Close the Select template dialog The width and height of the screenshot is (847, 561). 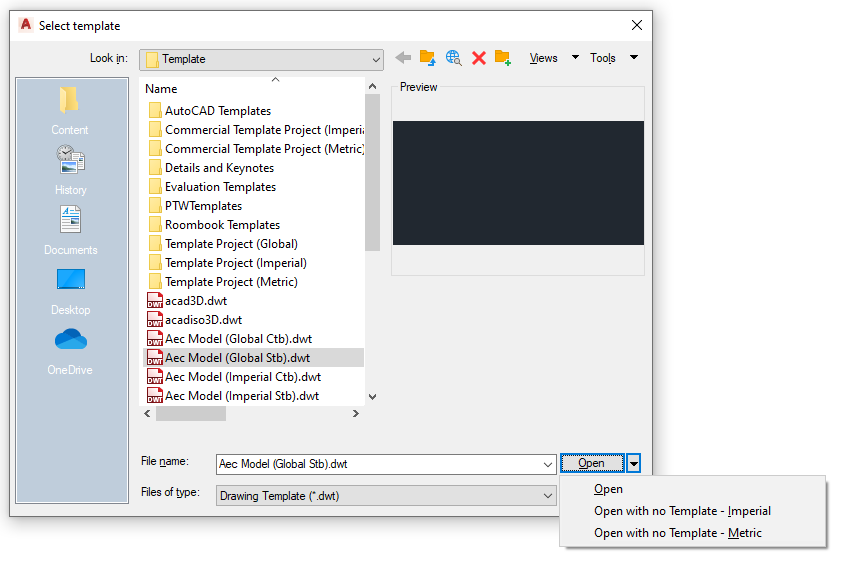(x=637, y=25)
